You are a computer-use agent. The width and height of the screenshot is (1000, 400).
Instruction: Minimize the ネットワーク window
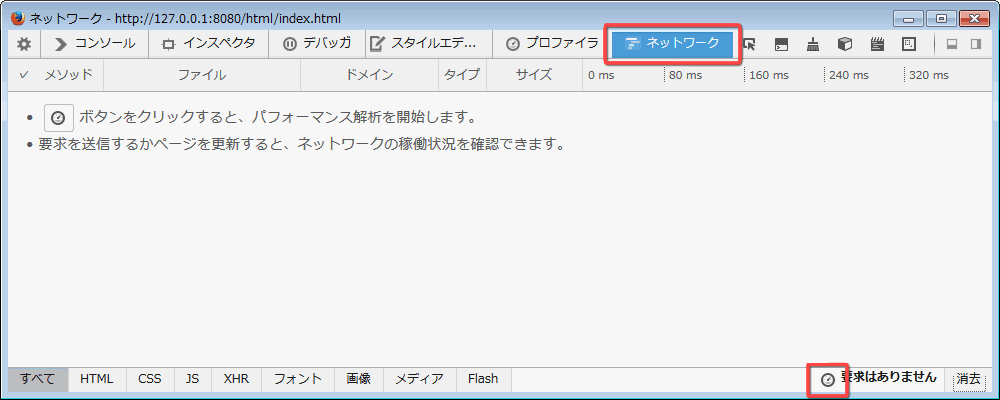point(908,20)
